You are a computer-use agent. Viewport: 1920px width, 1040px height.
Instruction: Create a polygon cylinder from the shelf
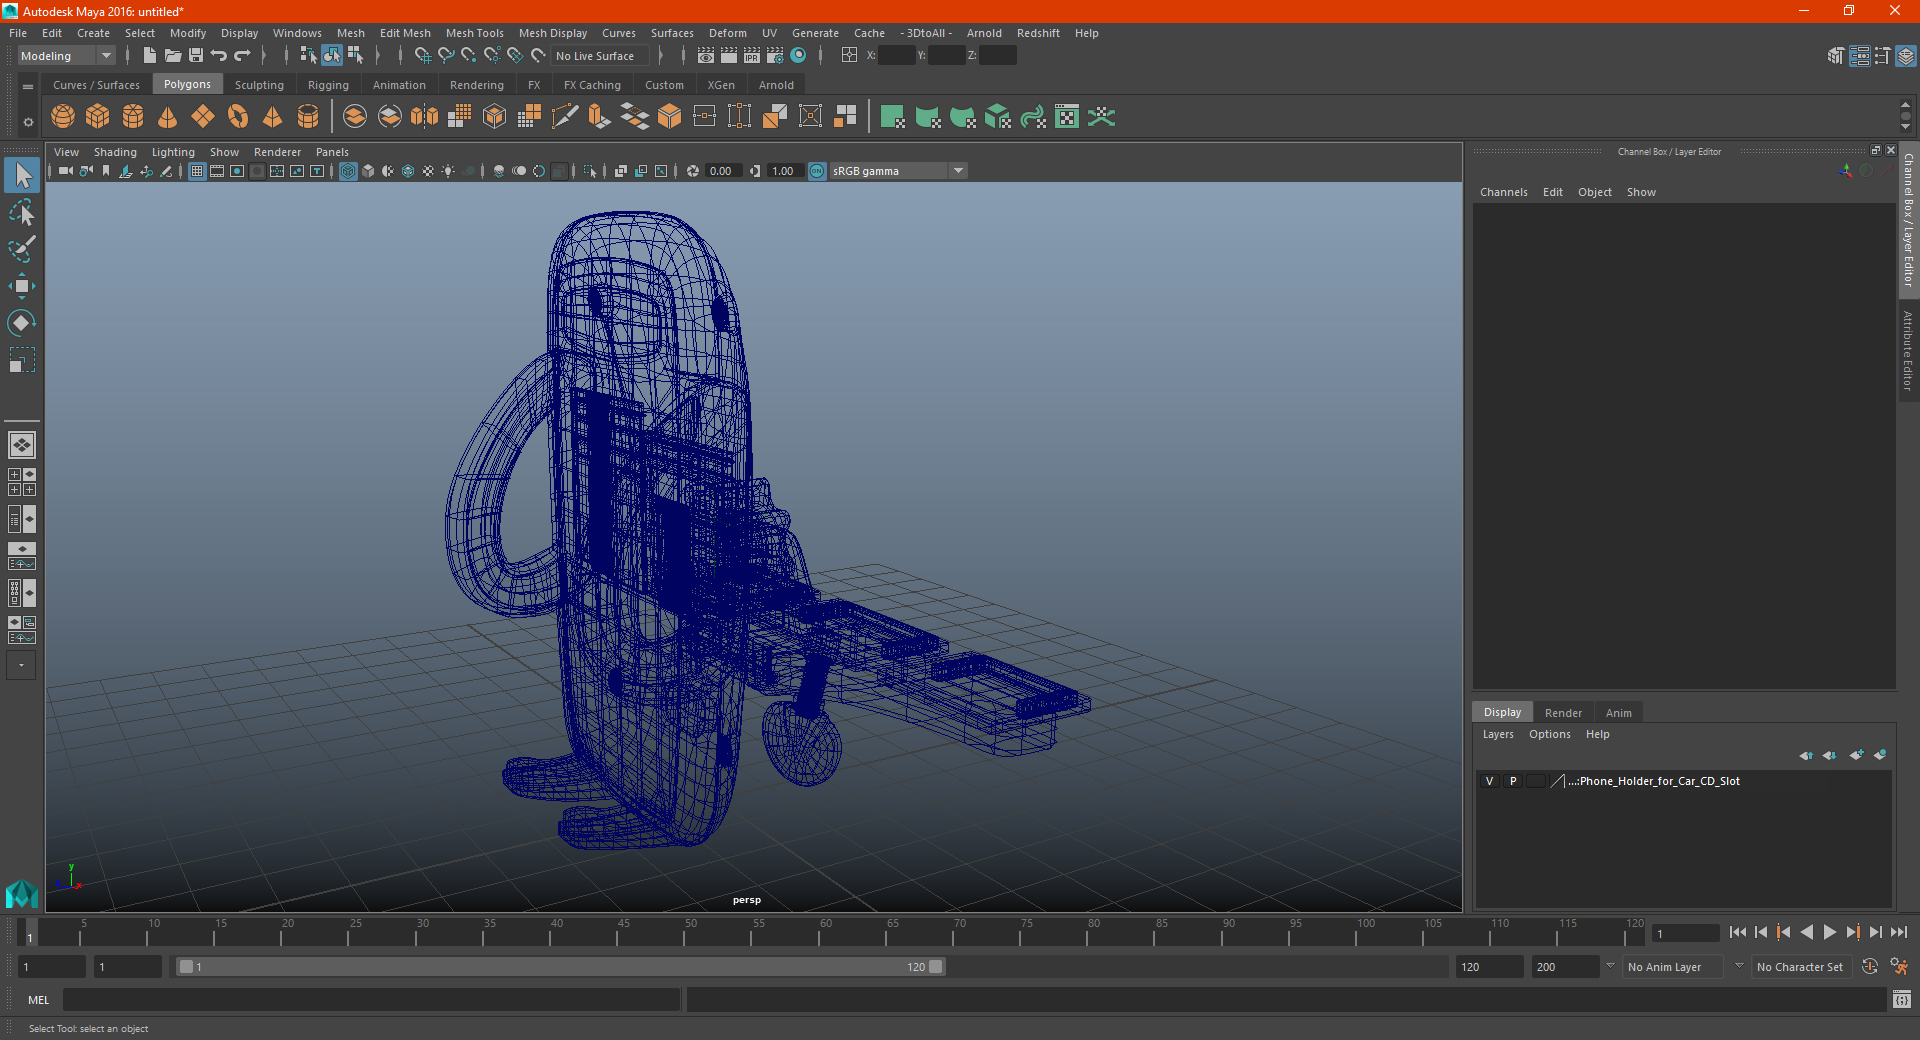[x=133, y=117]
